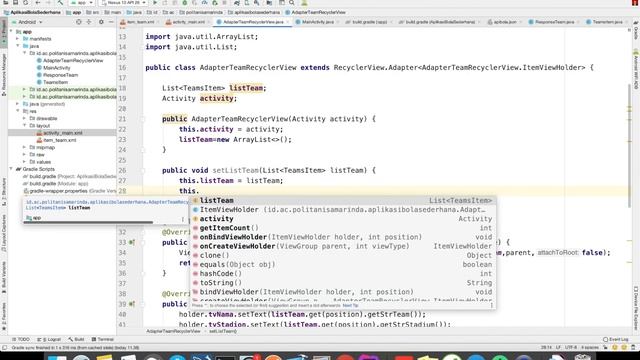
Task: Click the 4 spaces indent status entry
Action: click(589, 348)
